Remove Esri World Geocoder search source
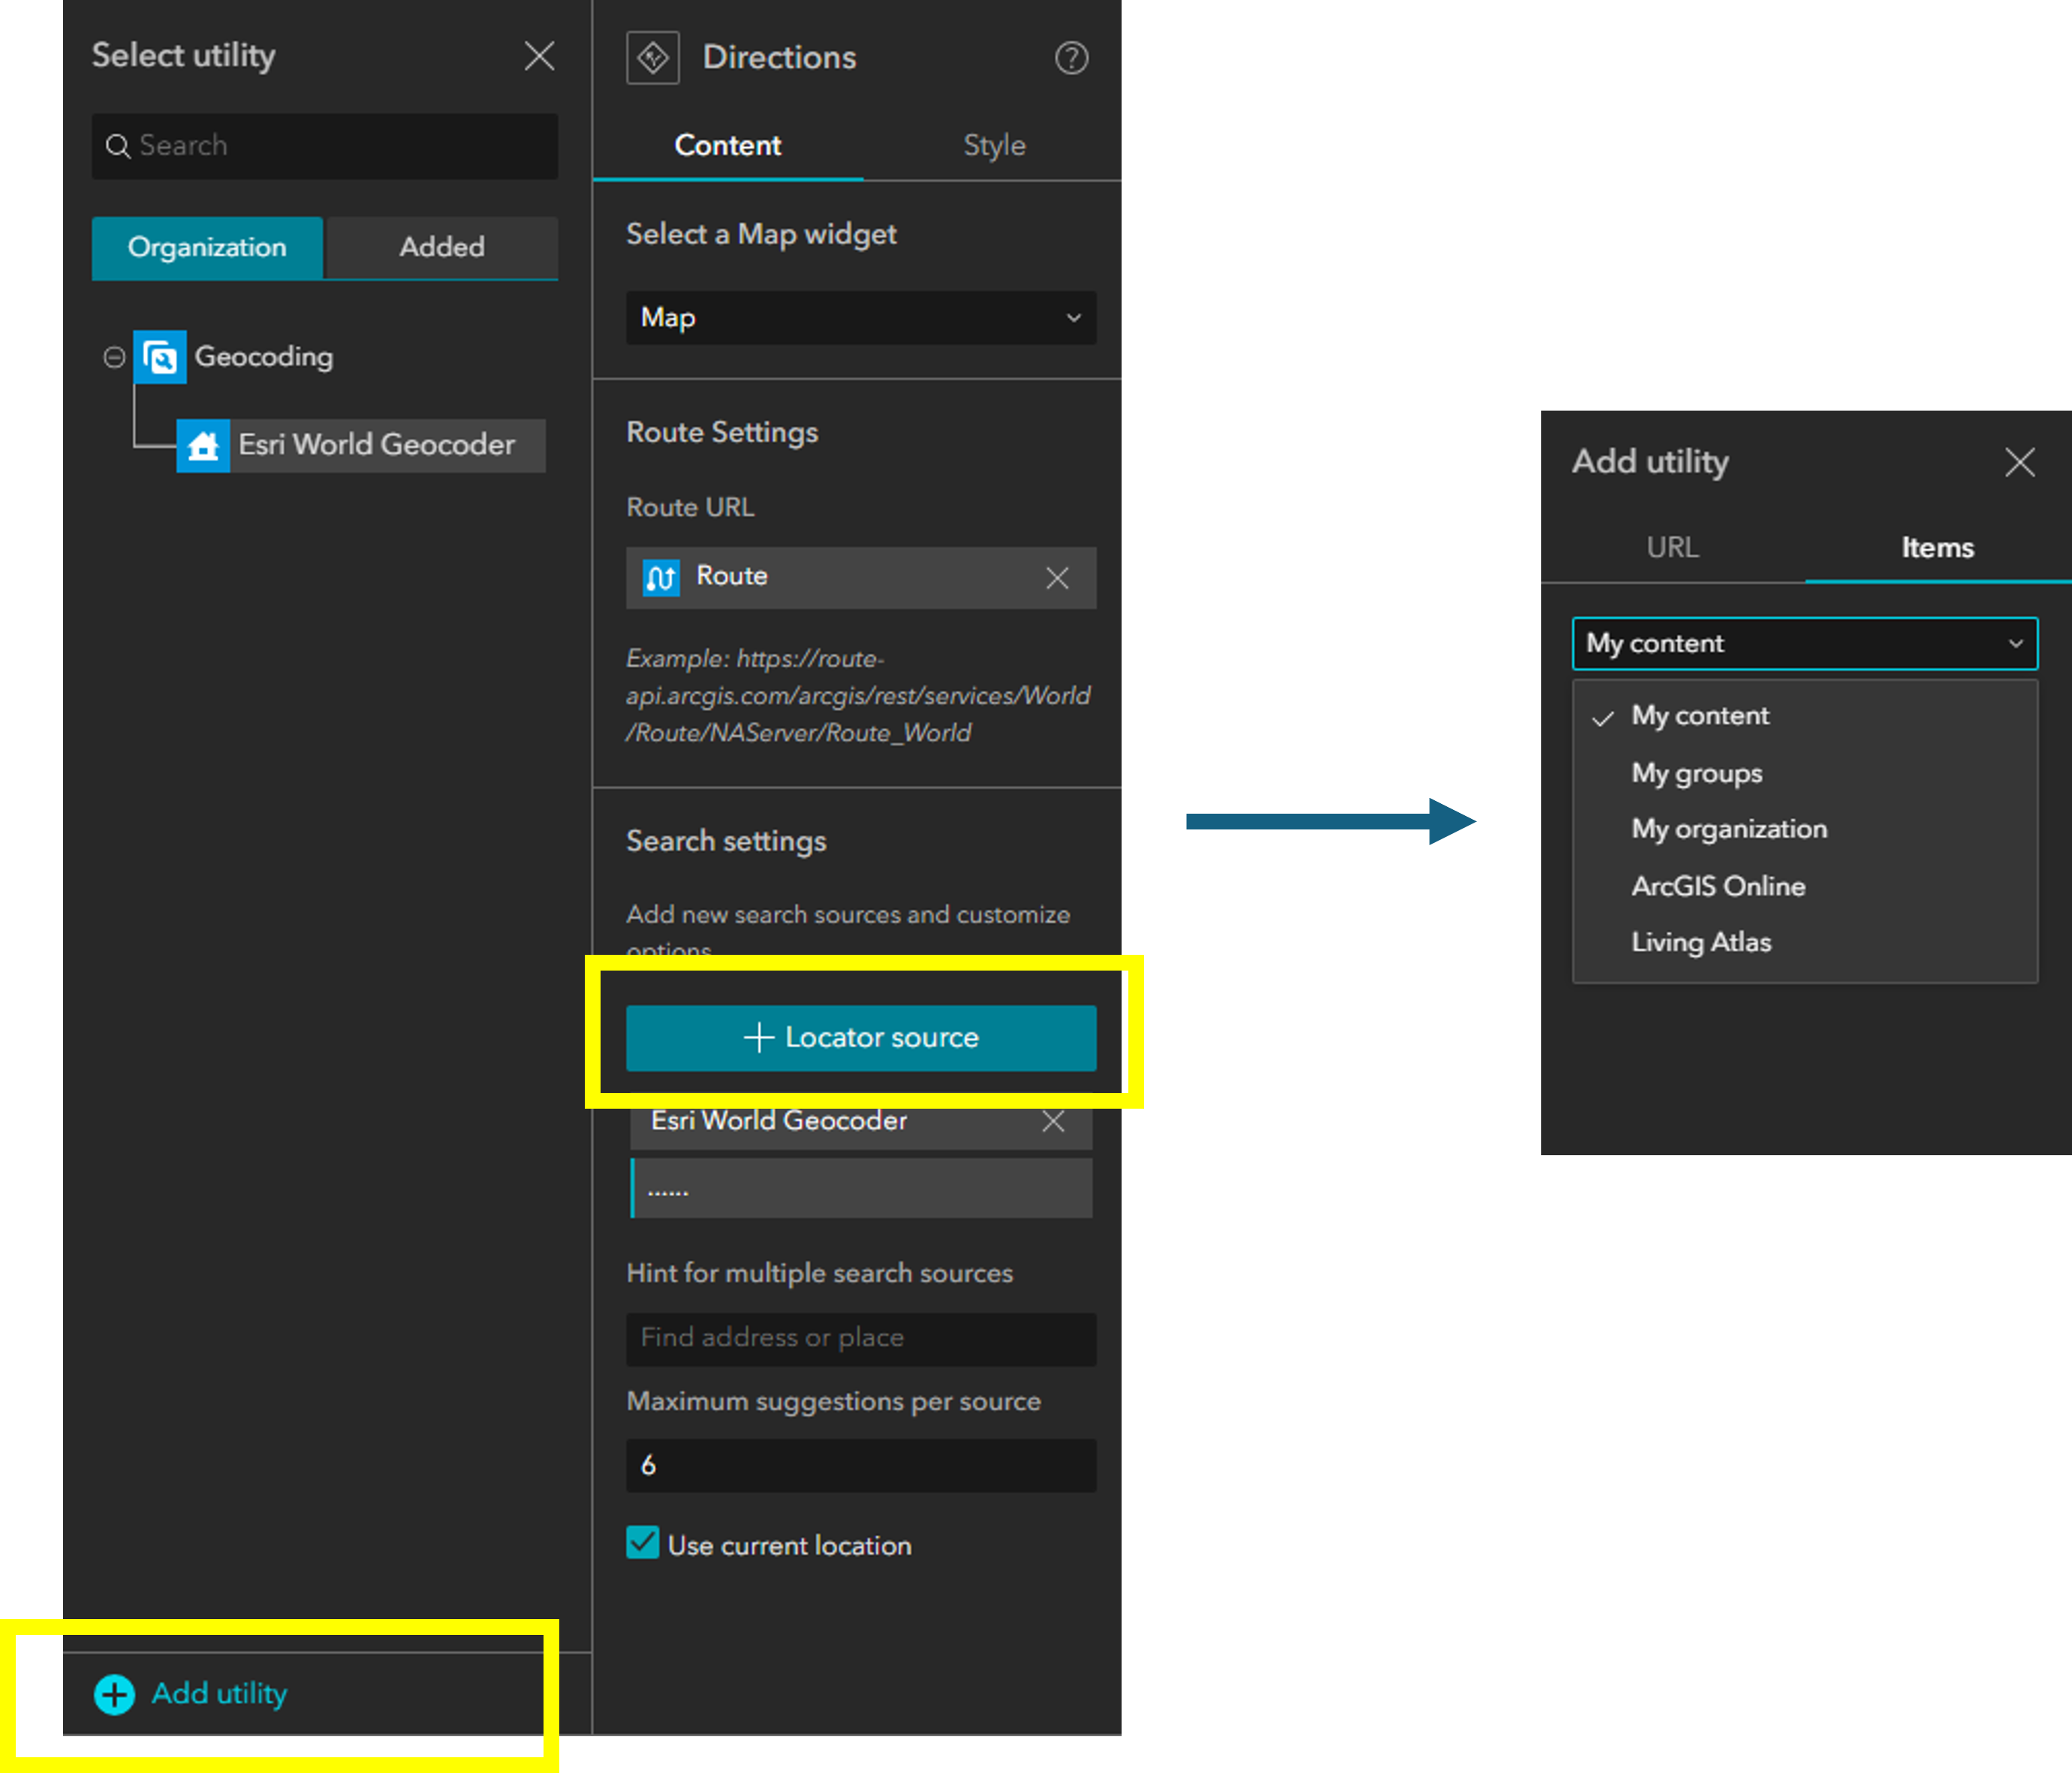2072x1773 pixels. [1053, 1122]
